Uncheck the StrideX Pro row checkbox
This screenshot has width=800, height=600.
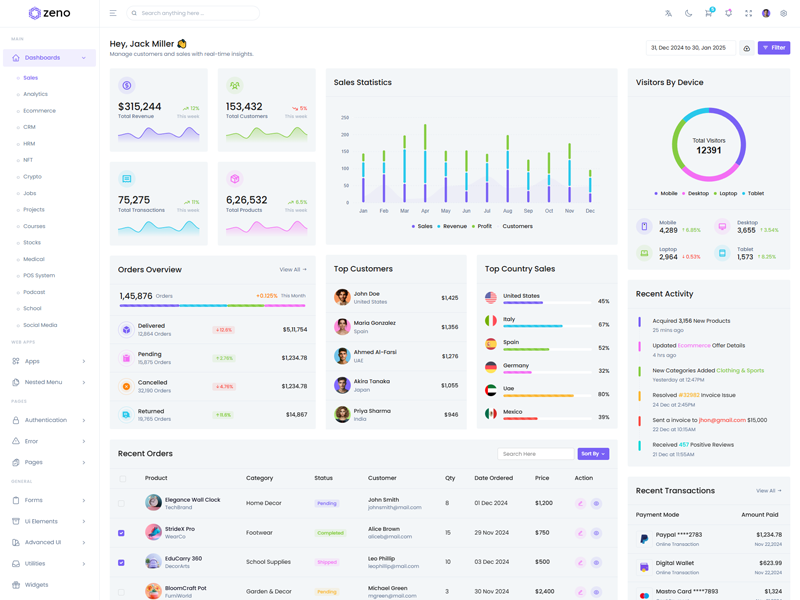(x=122, y=533)
